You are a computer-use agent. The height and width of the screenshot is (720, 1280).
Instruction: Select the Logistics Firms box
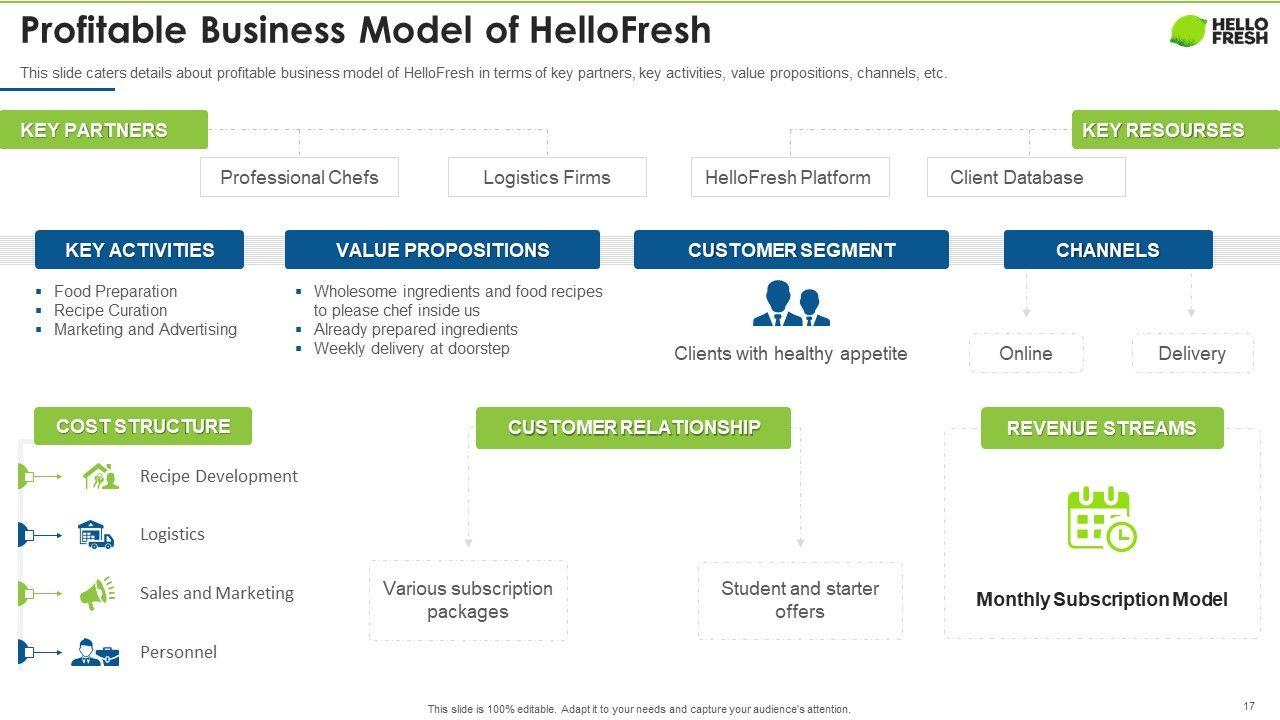(546, 177)
